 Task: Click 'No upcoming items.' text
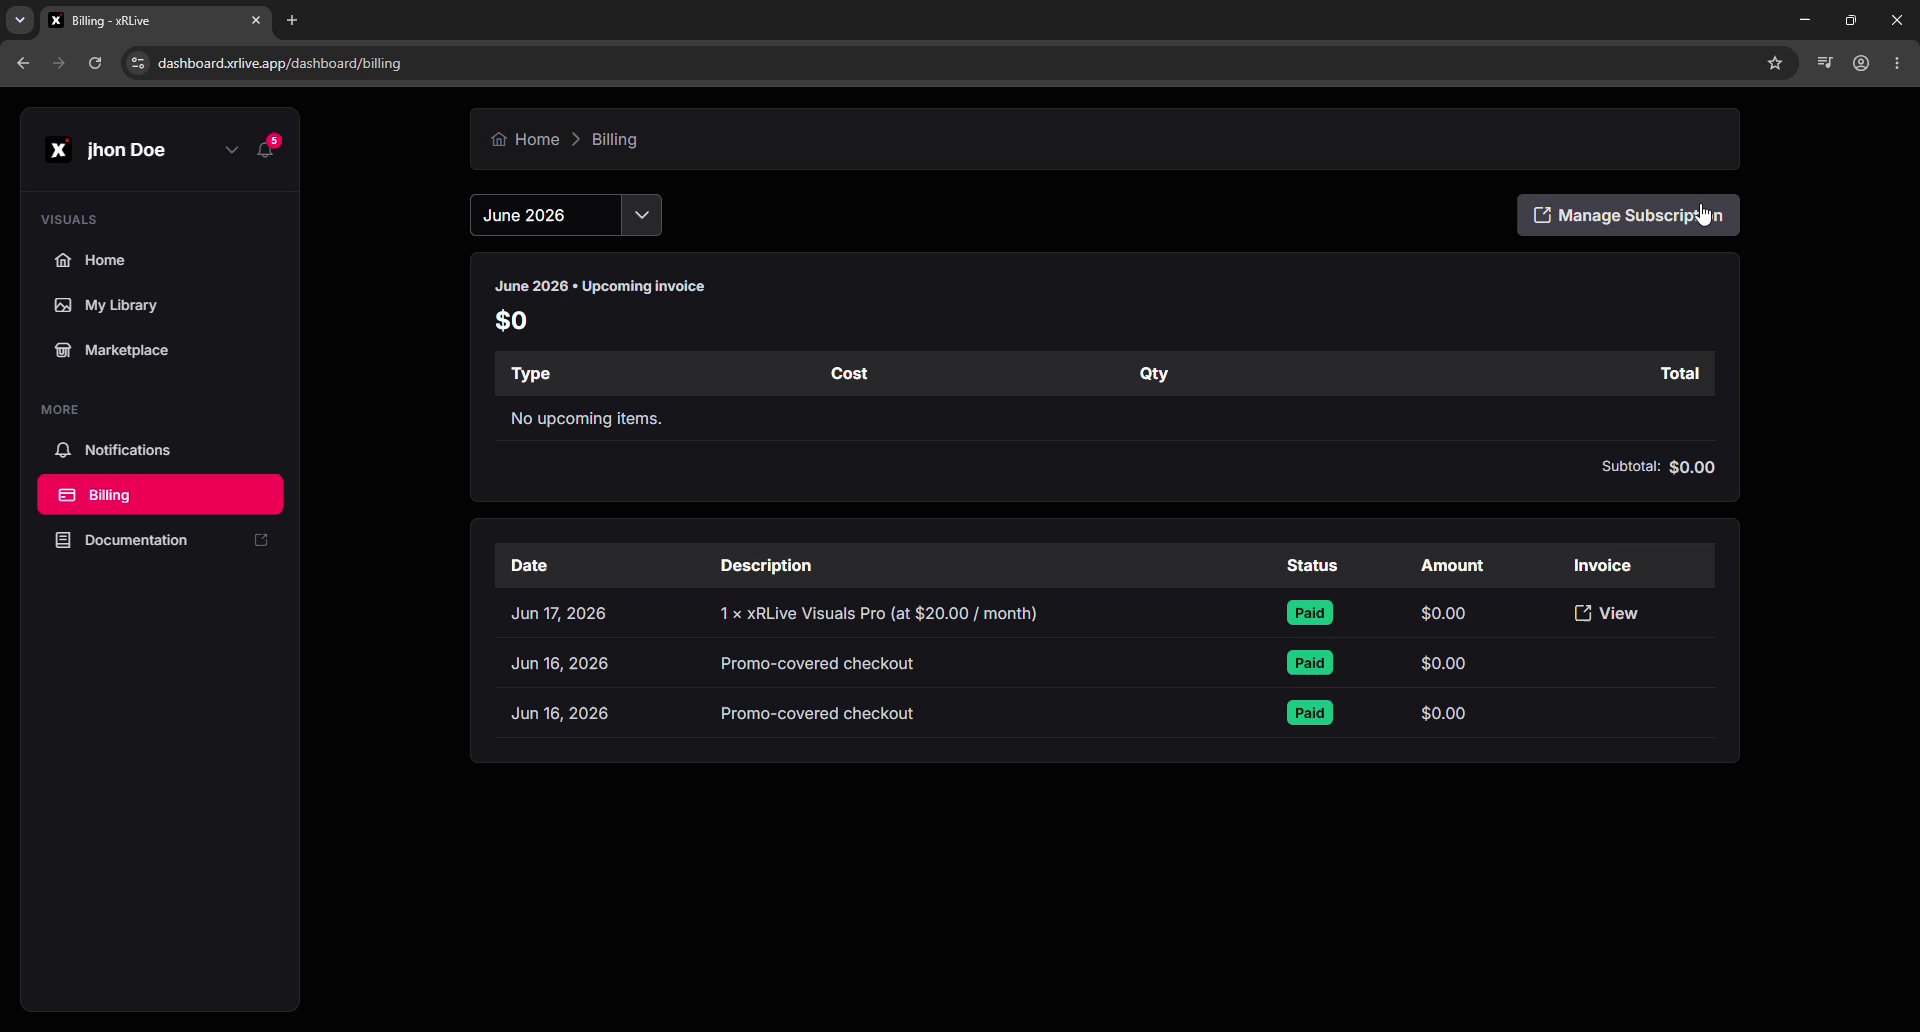point(586,418)
